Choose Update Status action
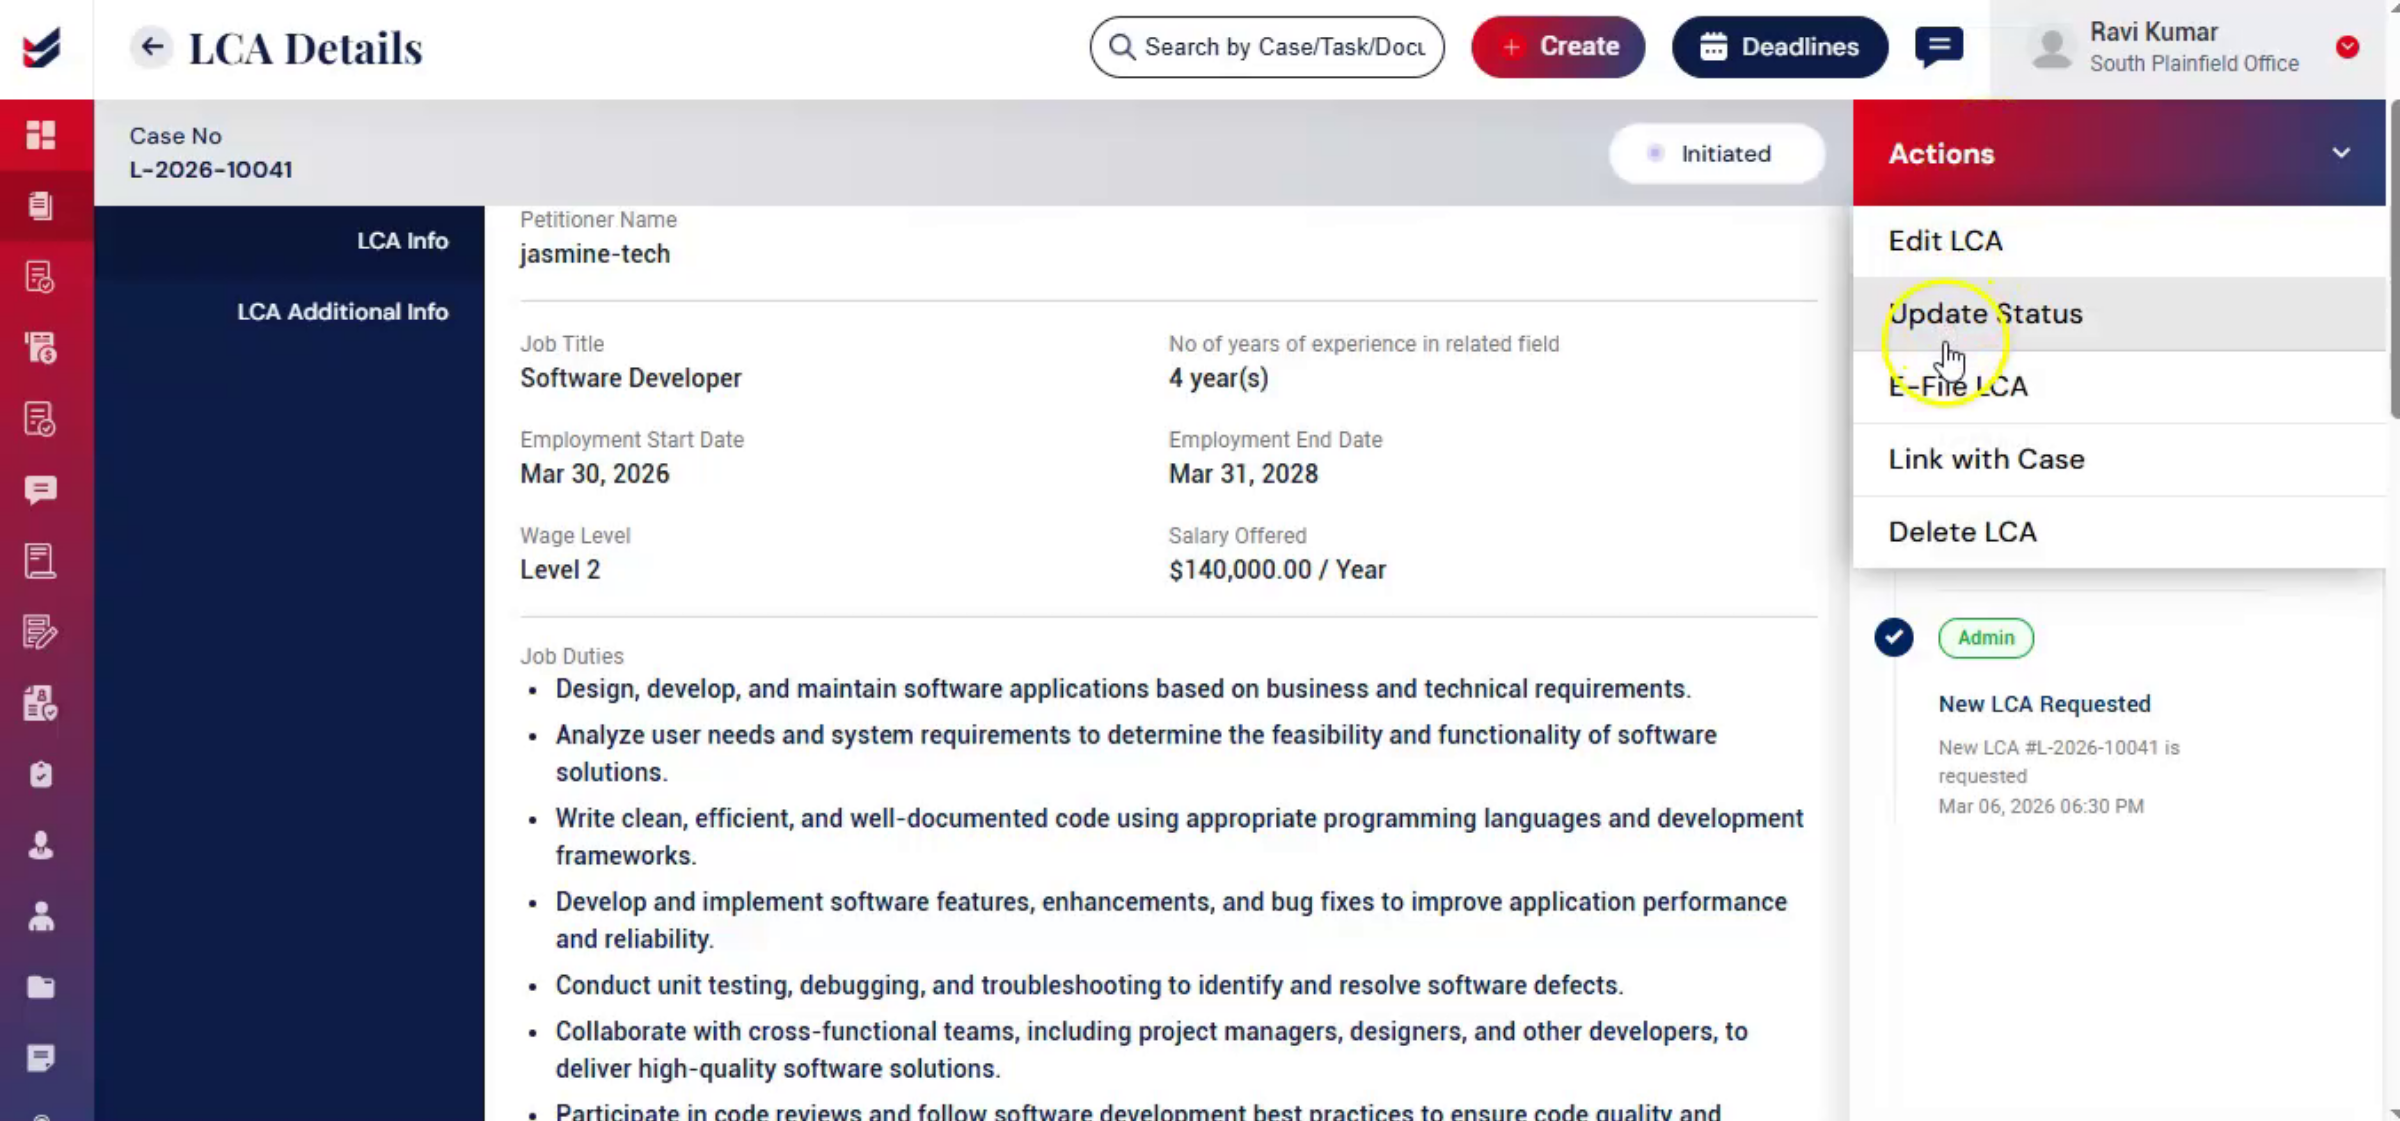Screen dimensions: 2400x1121 (x=2119, y=314)
